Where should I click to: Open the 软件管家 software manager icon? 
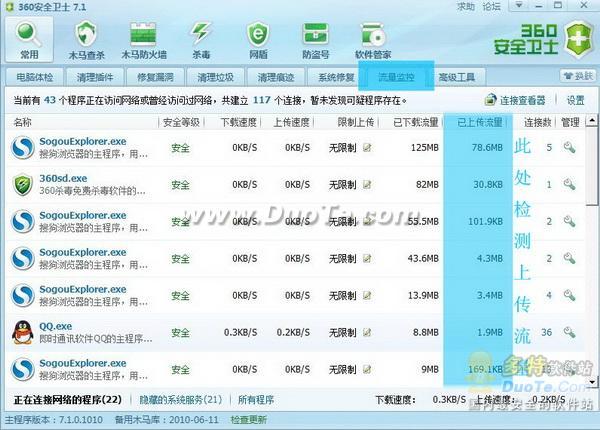tap(372, 35)
